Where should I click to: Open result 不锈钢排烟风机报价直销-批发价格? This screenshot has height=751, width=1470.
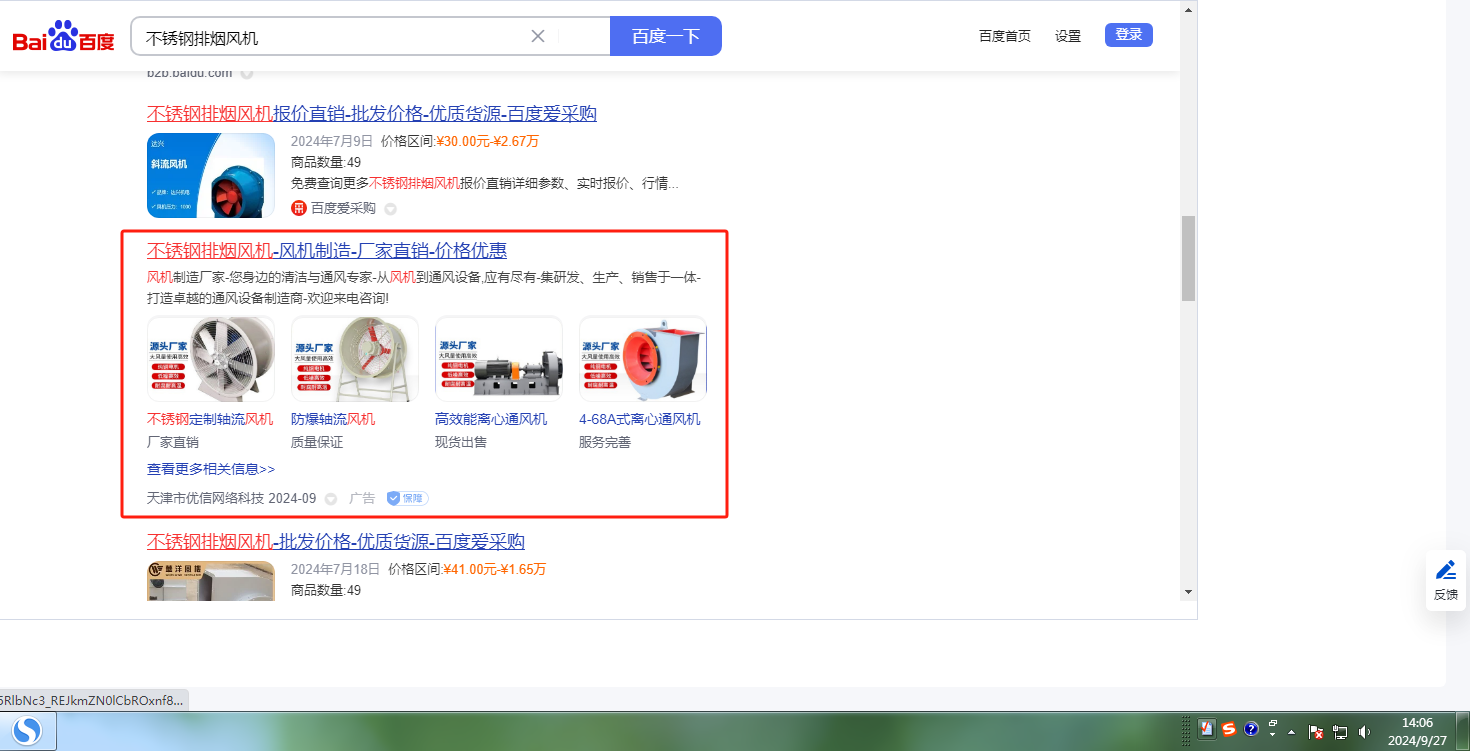pos(372,114)
